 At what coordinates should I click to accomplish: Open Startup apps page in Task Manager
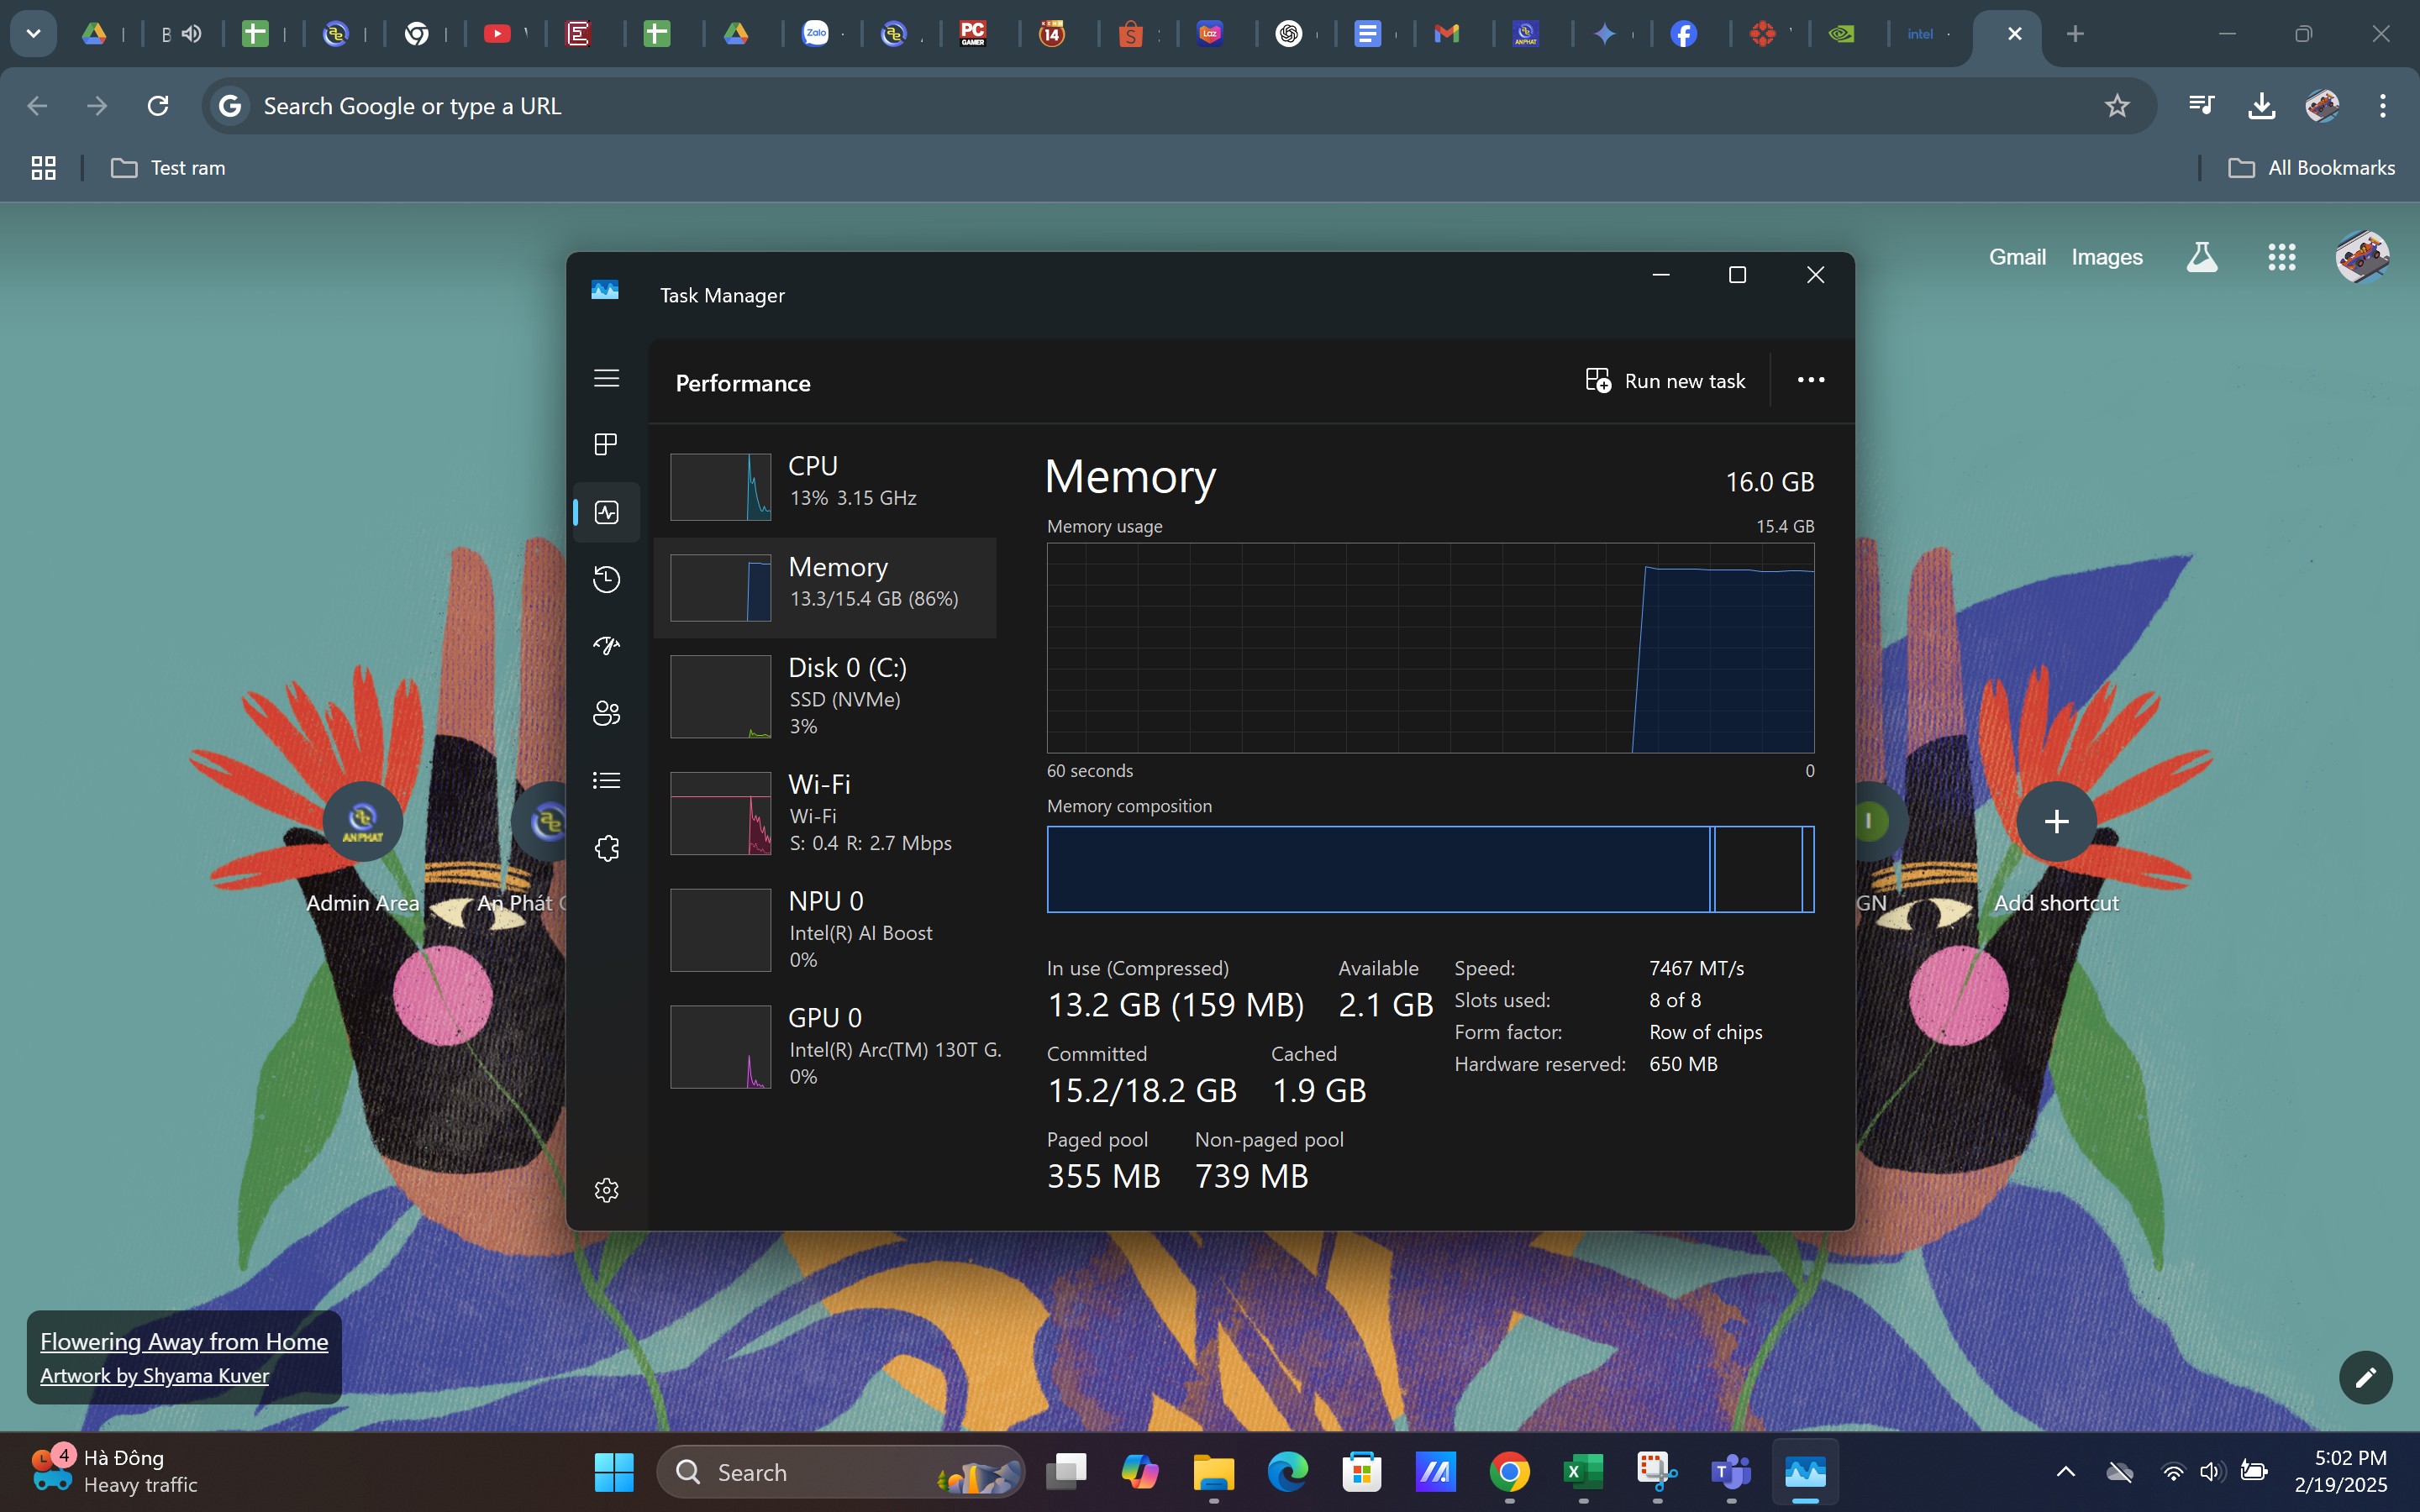[x=606, y=646]
